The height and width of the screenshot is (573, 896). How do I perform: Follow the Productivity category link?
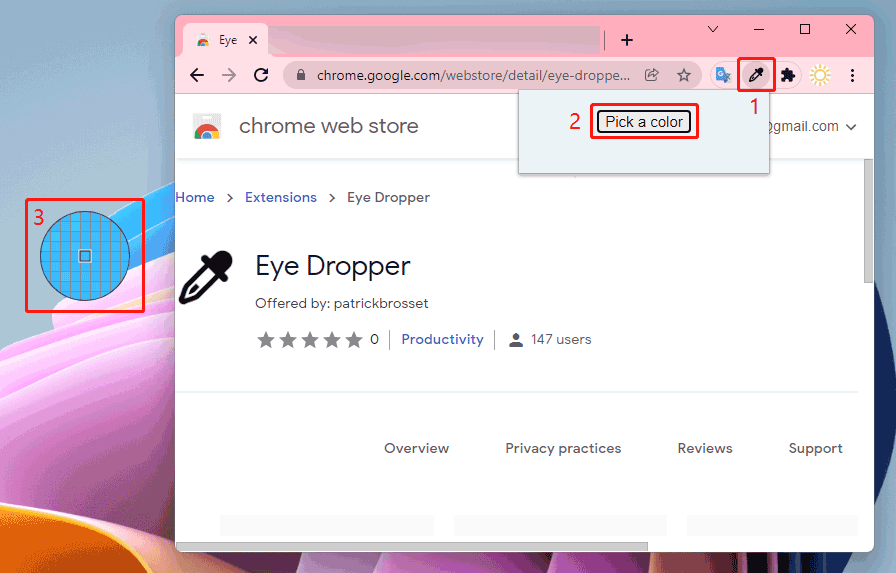pos(442,339)
